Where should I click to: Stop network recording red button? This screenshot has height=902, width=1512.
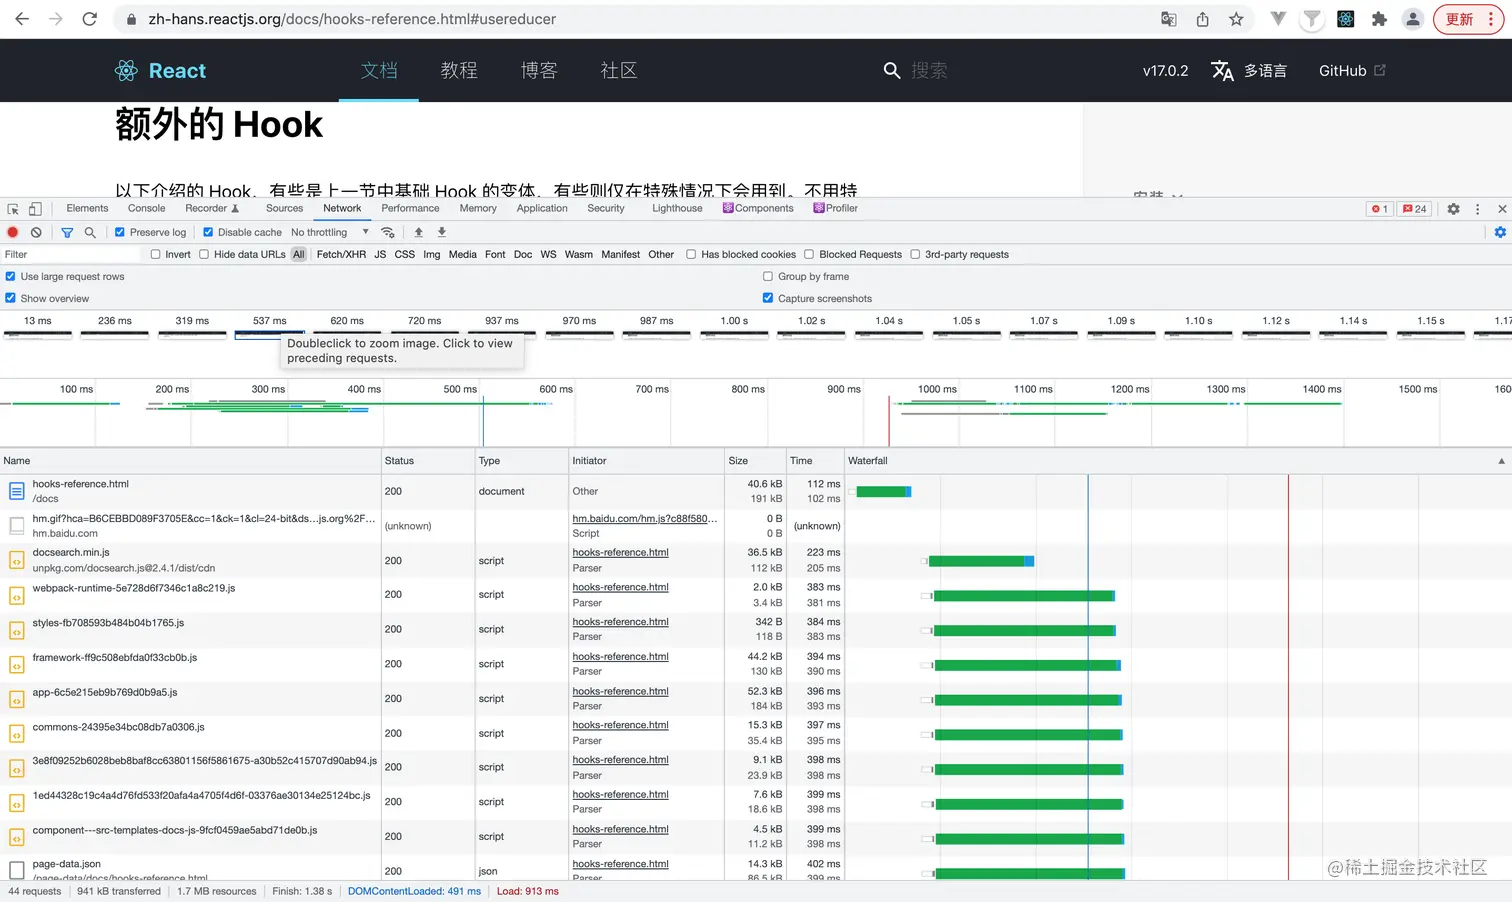click(x=13, y=232)
